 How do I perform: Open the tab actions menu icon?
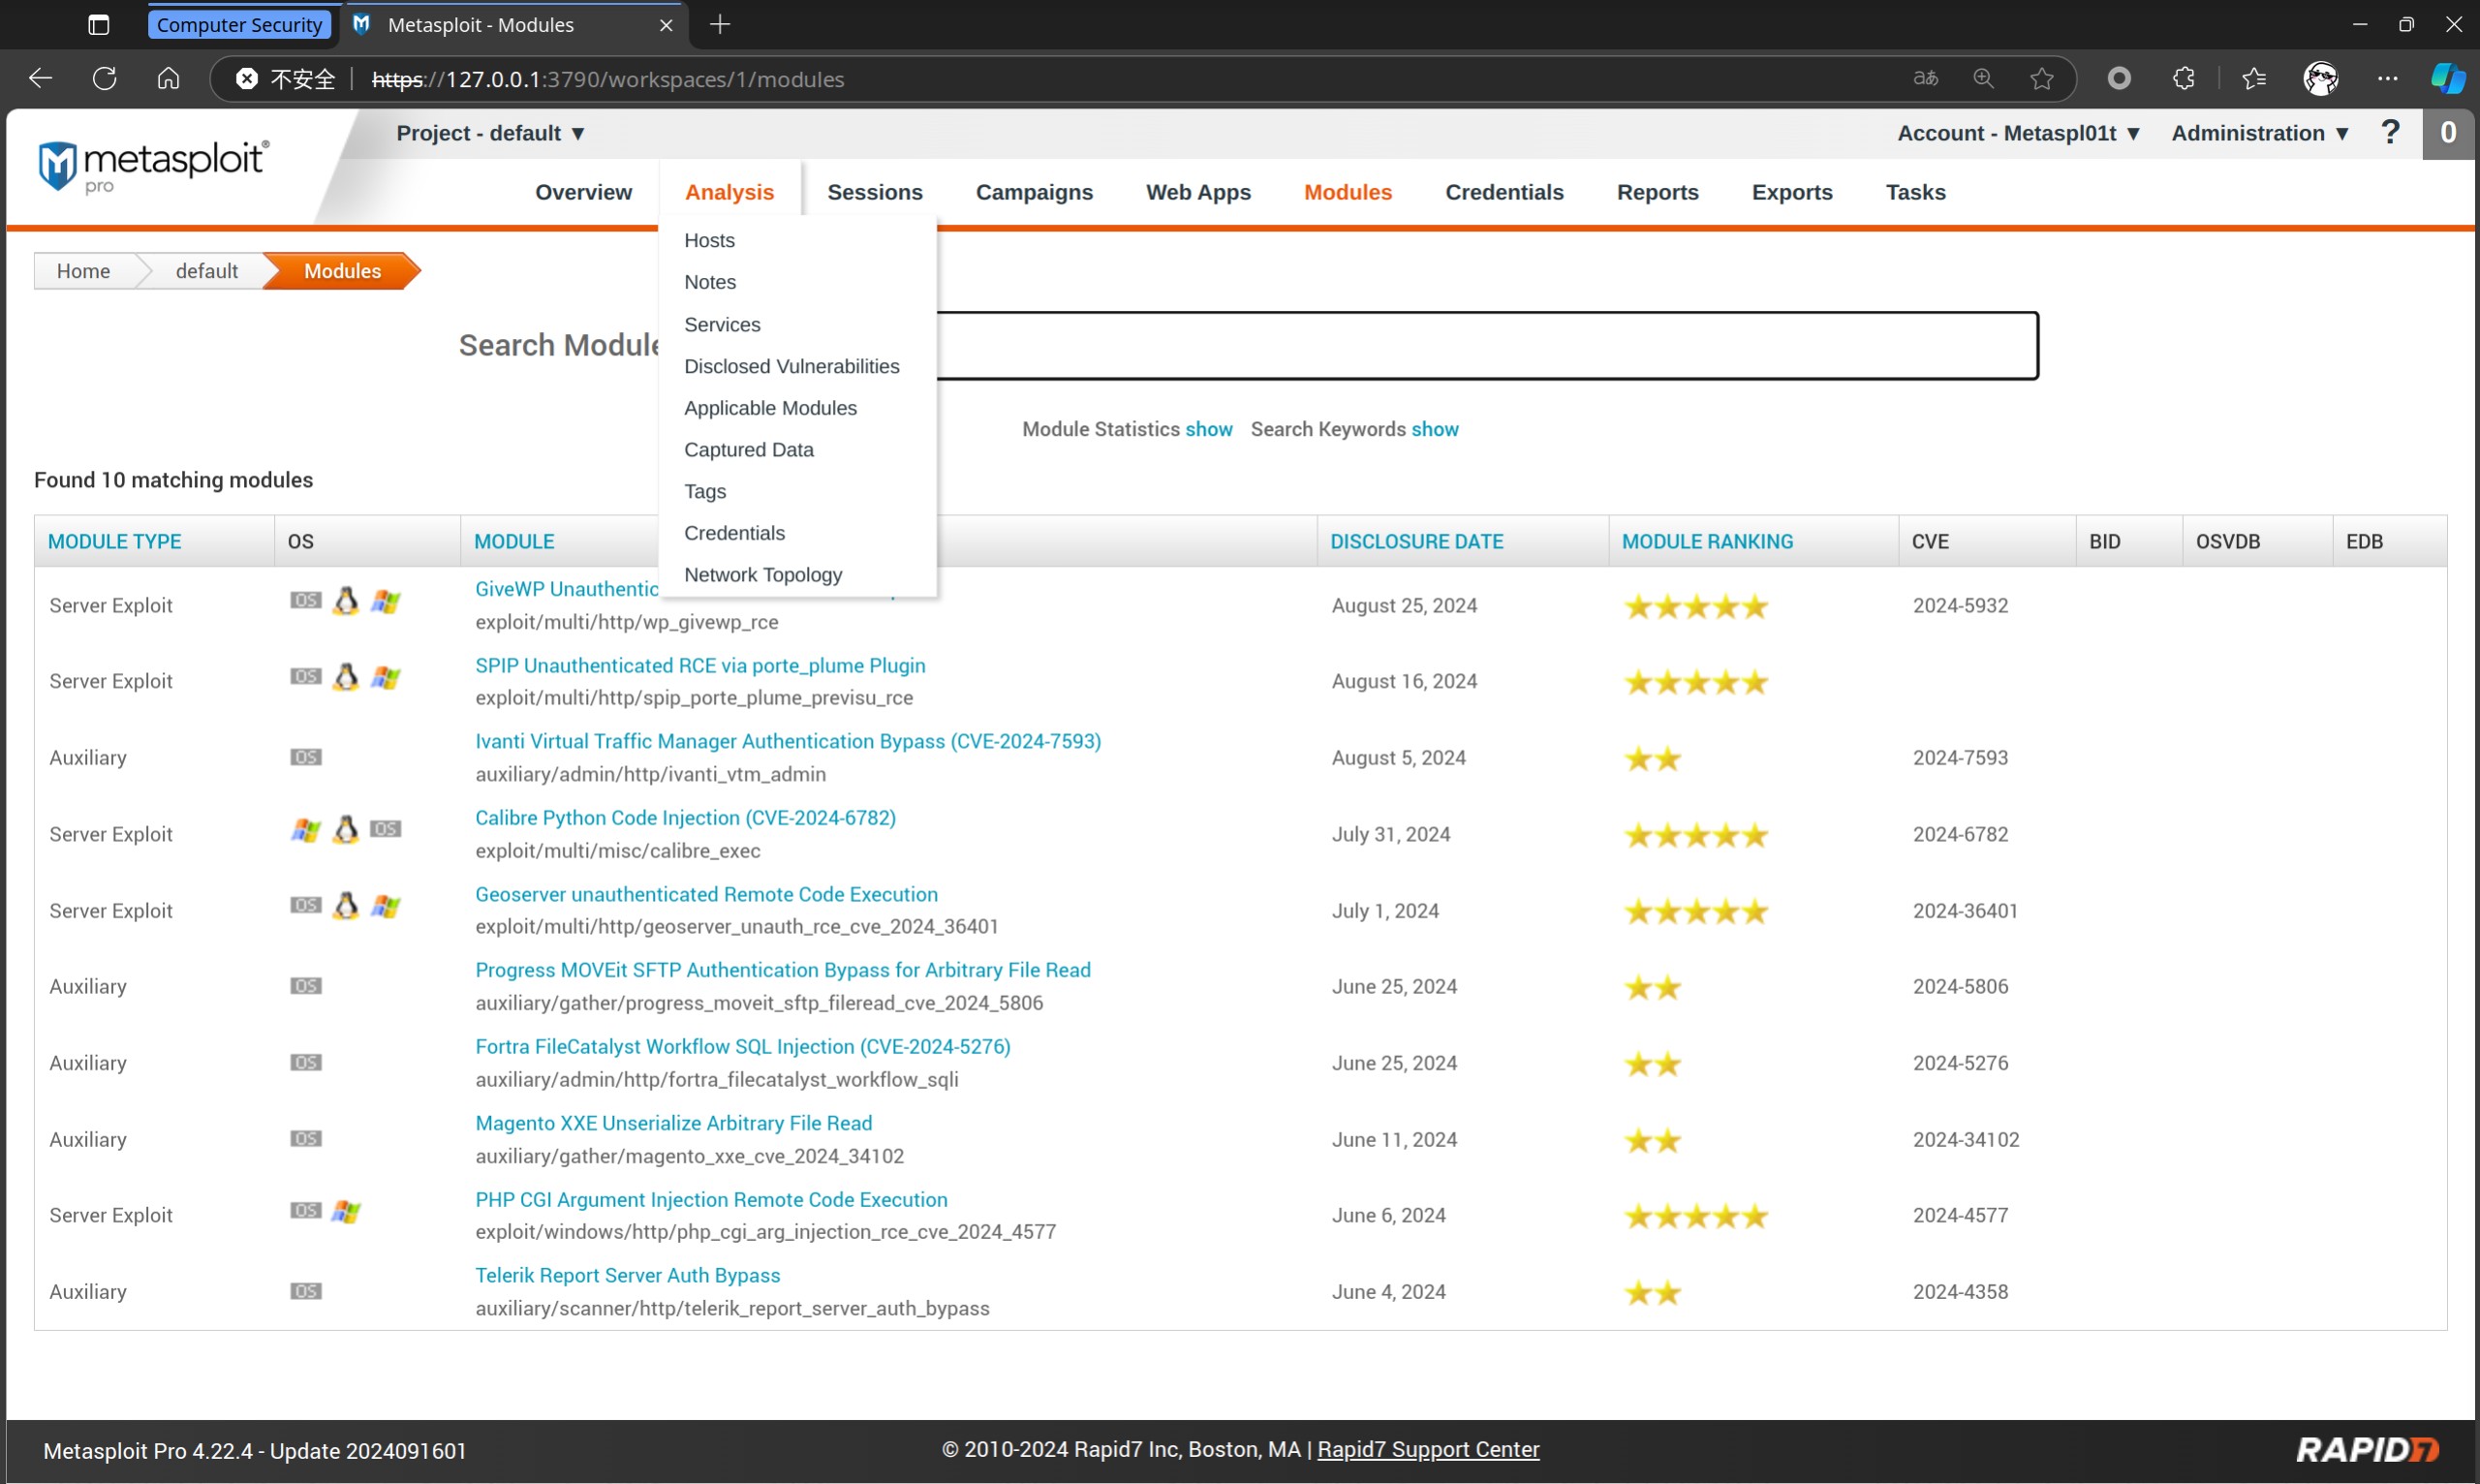point(98,24)
